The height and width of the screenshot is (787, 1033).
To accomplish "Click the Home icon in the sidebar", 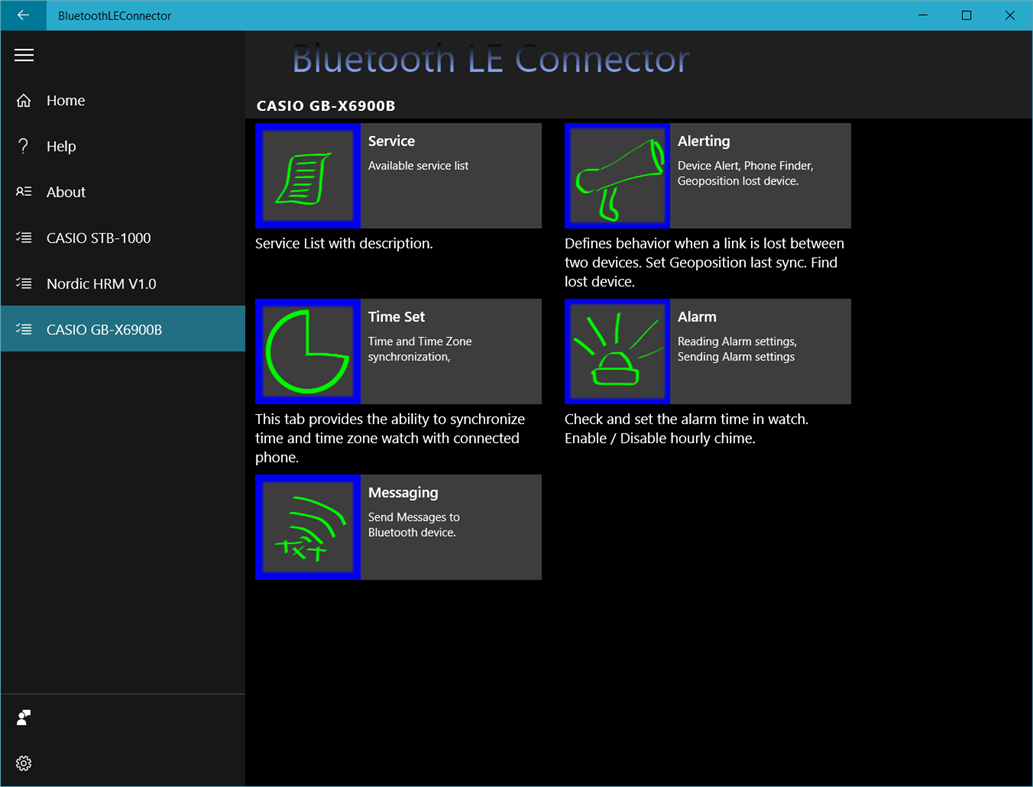I will [23, 100].
